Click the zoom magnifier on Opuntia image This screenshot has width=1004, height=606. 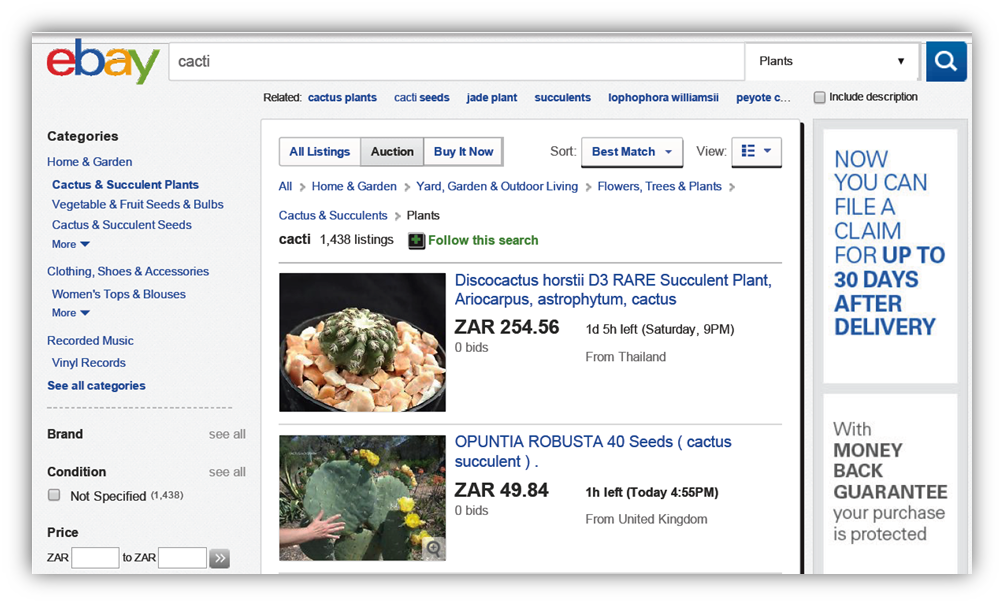point(434,548)
